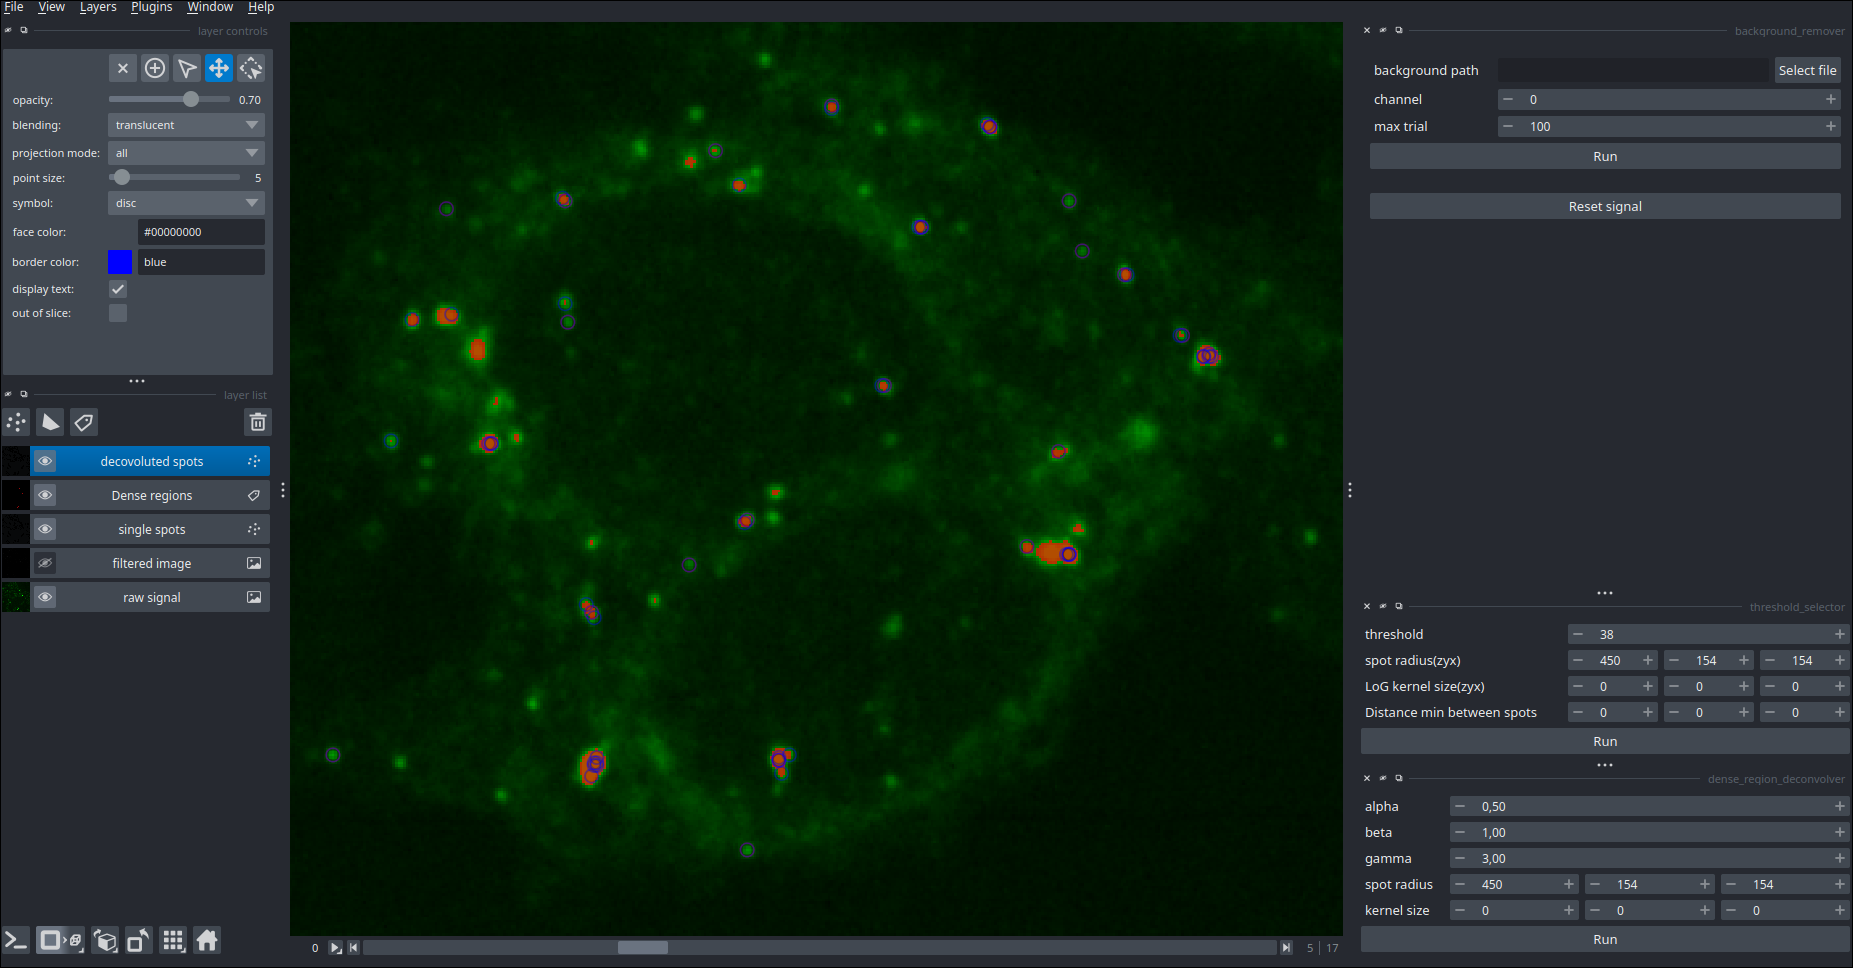
Task: Reset view with home icon
Action: [x=207, y=940]
